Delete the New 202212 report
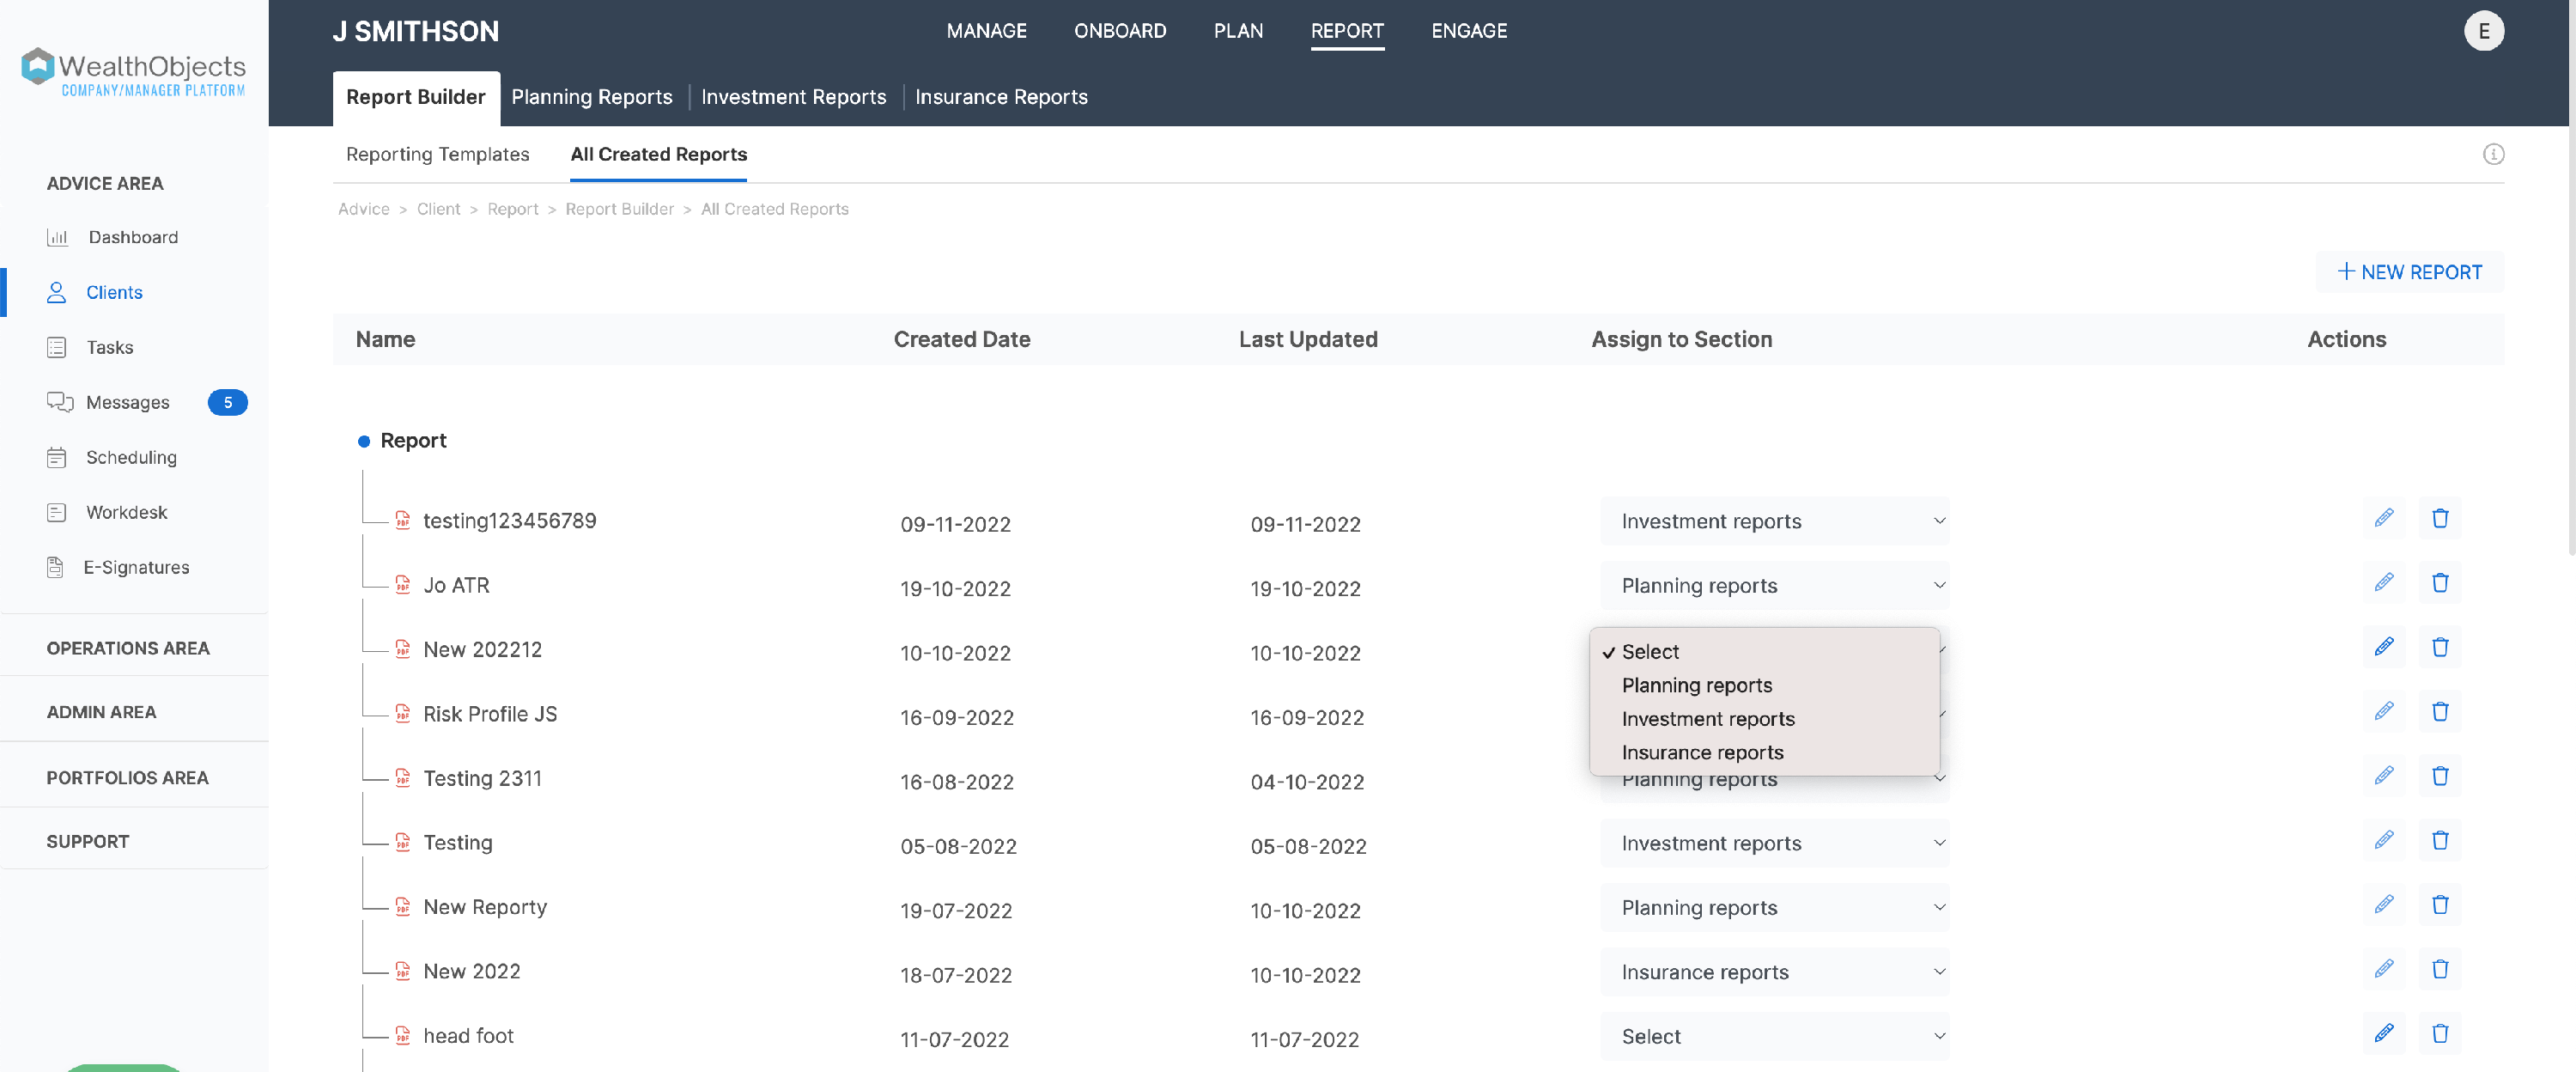Viewport: 2576px width, 1072px height. pos(2440,647)
